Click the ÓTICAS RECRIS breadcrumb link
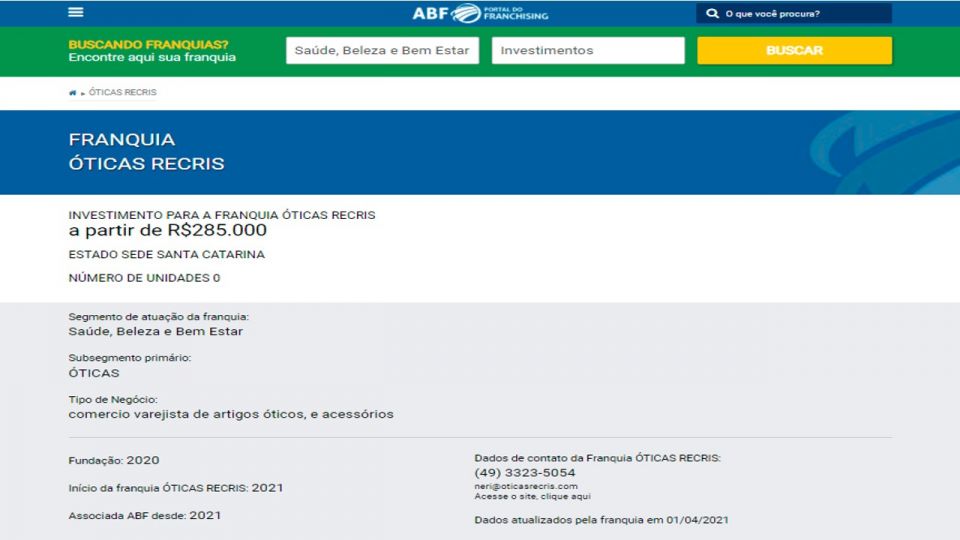 (122, 92)
